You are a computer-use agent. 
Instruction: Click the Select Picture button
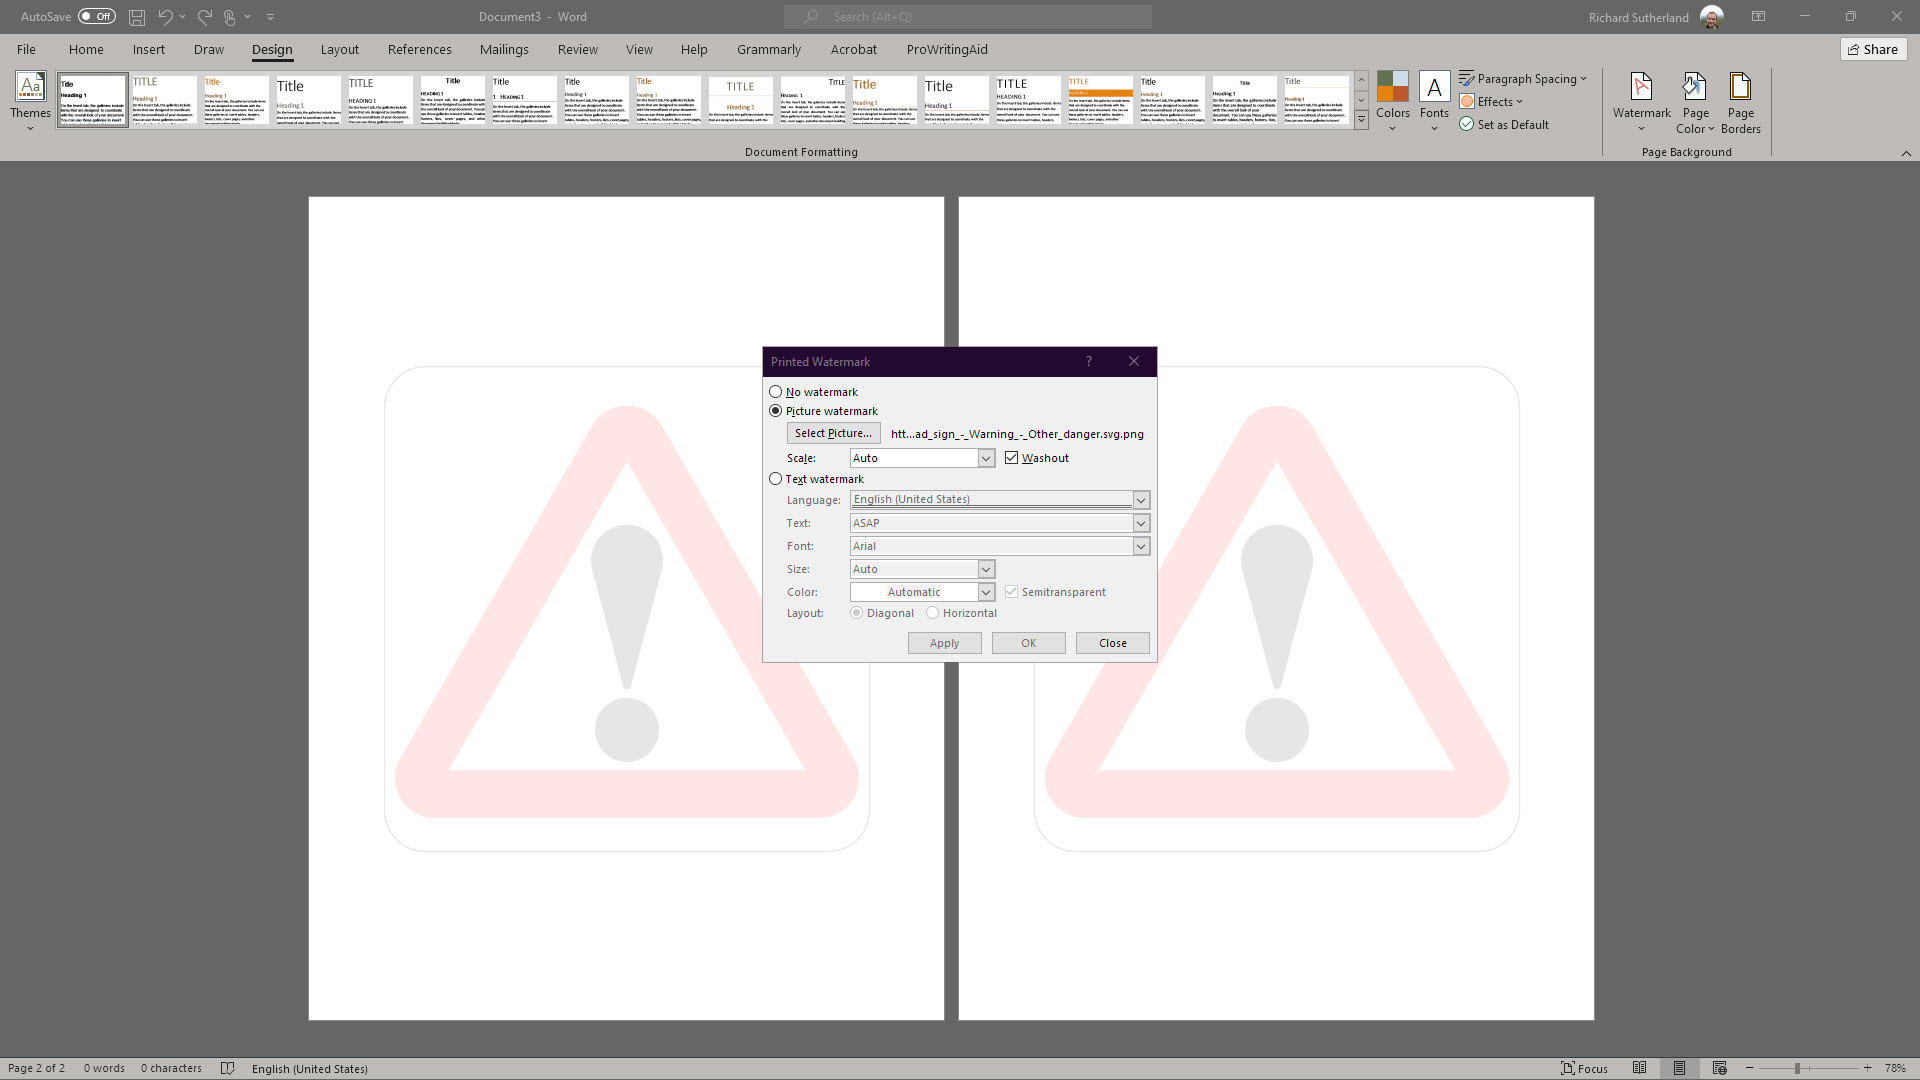click(832, 433)
